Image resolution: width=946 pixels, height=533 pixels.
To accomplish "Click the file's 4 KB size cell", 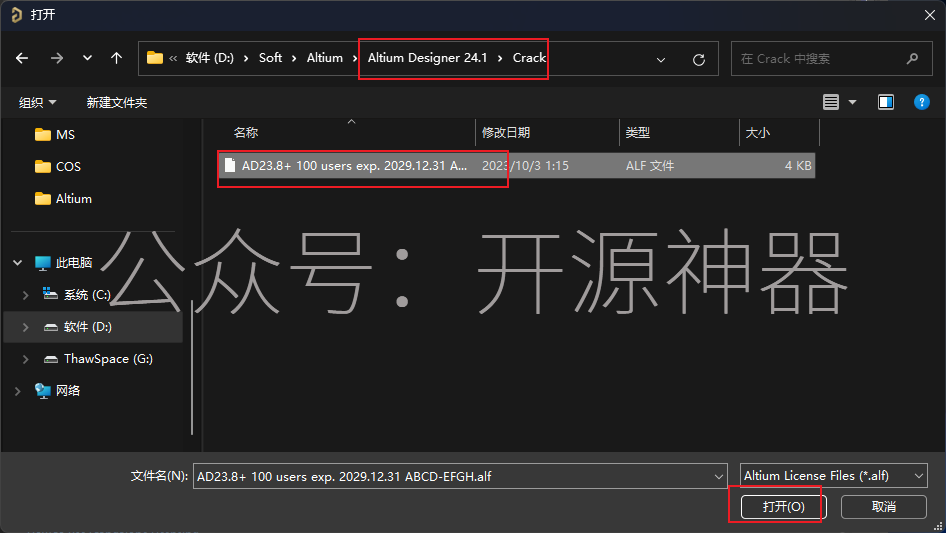I will [x=798, y=165].
